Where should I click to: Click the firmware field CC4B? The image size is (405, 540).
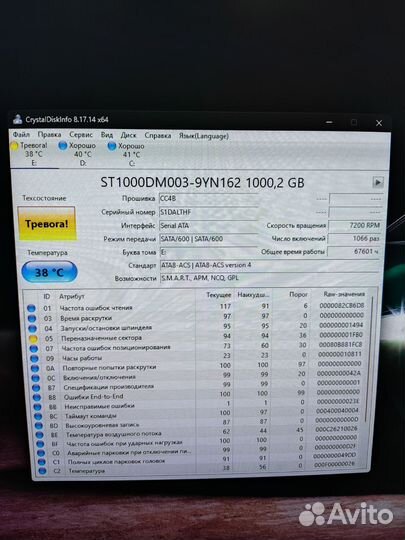coord(208,199)
